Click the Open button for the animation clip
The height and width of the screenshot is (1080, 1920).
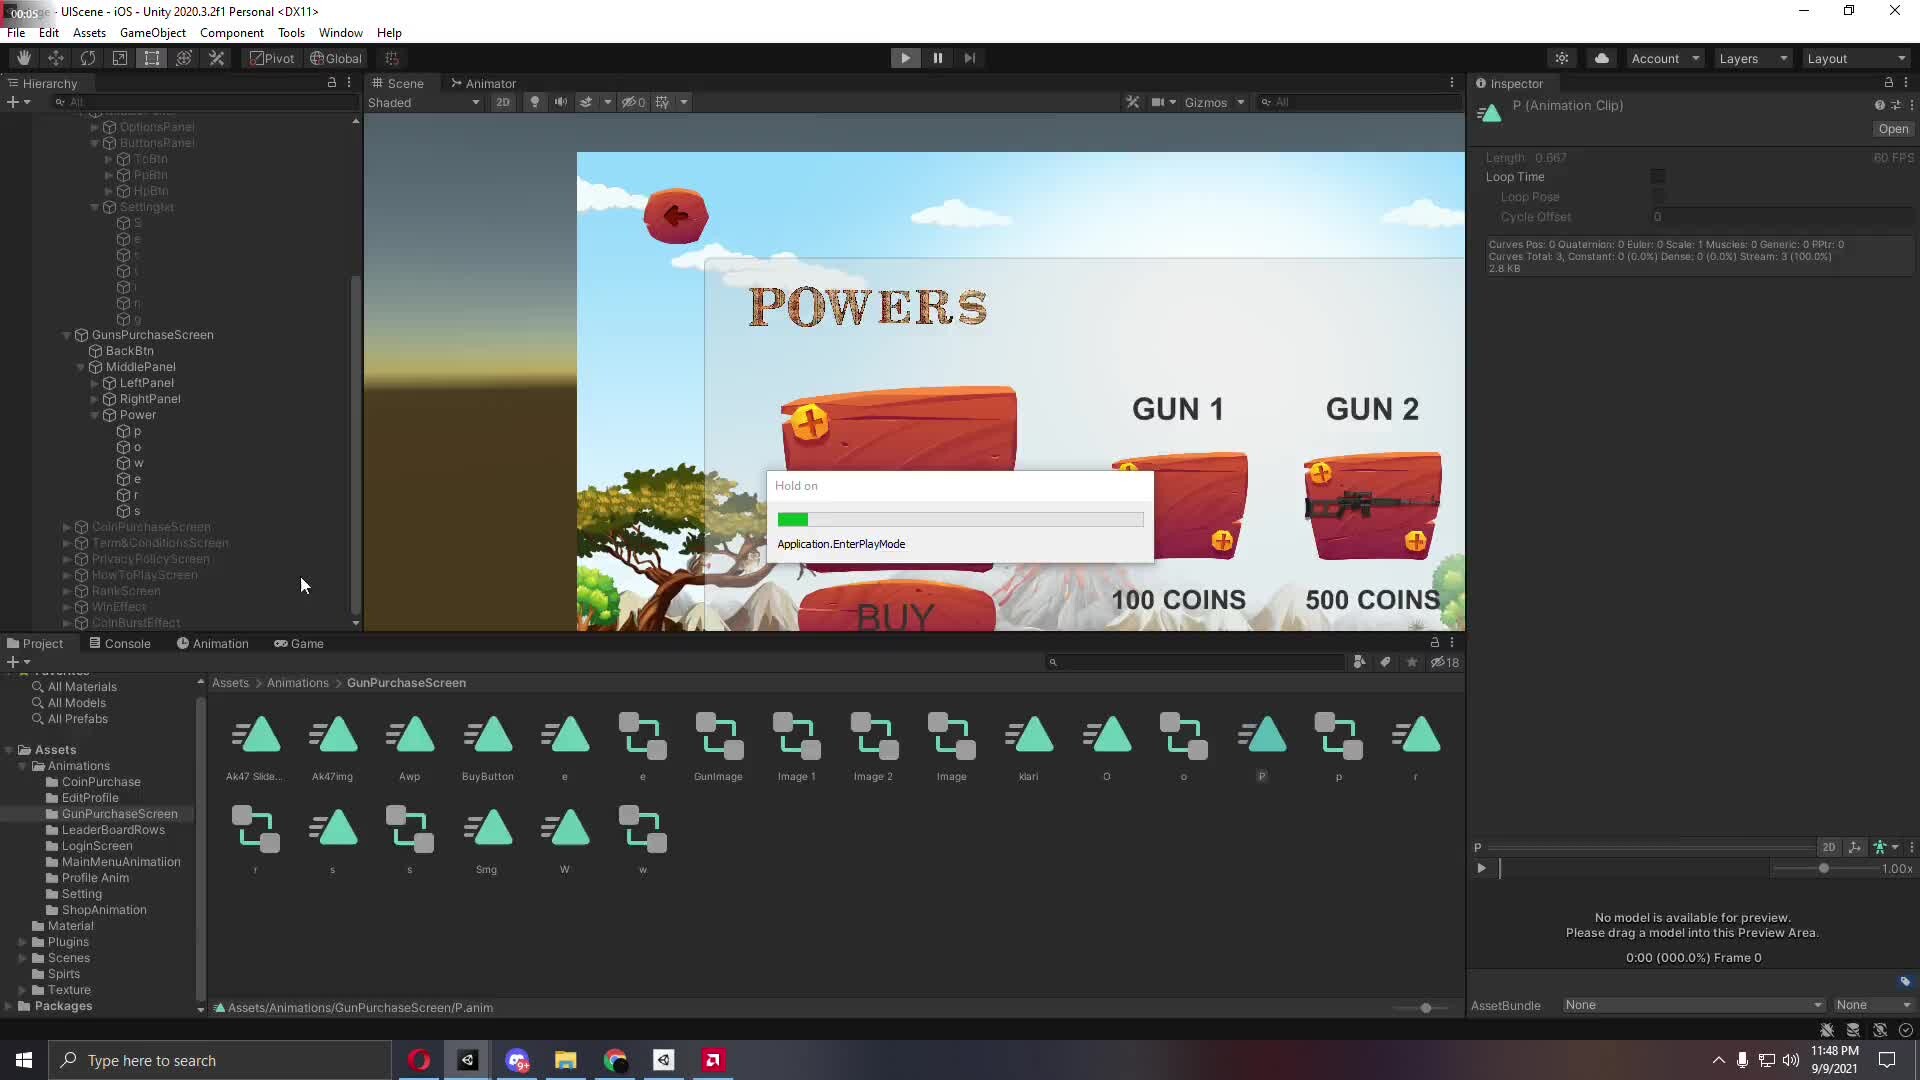1893,129
